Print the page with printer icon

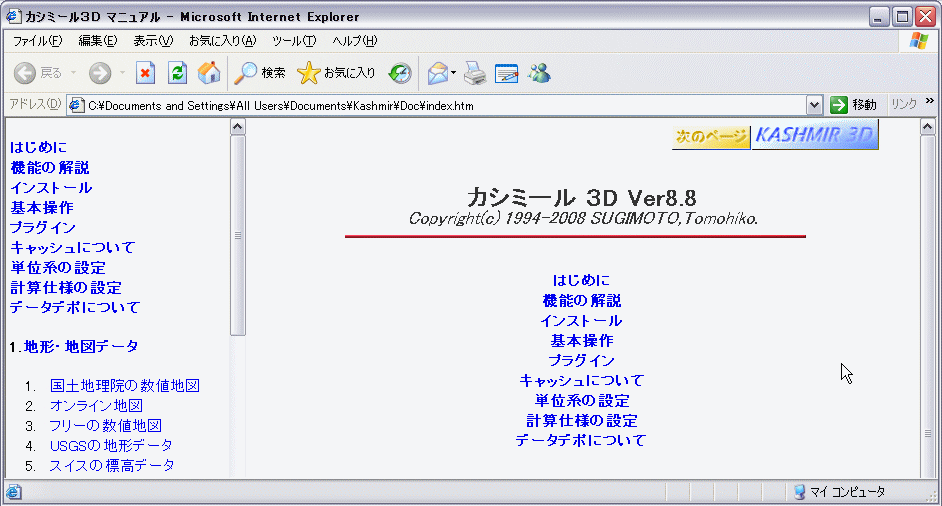[x=475, y=73]
